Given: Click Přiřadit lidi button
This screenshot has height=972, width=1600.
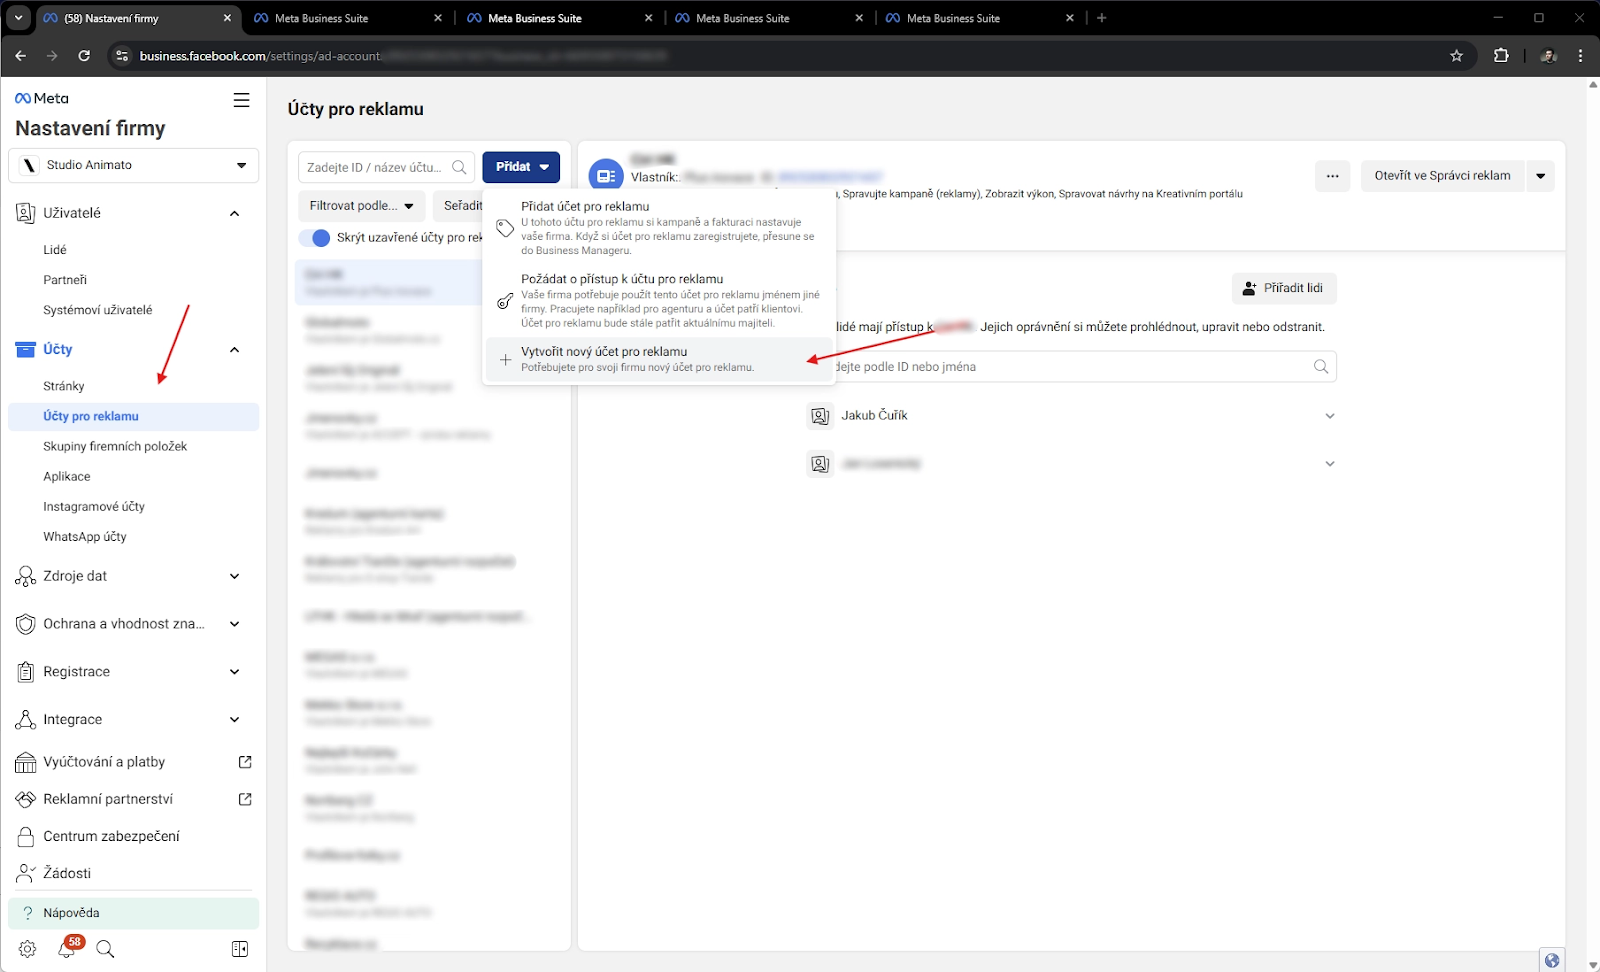Looking at the screenshot, I should click(1284, 288).
